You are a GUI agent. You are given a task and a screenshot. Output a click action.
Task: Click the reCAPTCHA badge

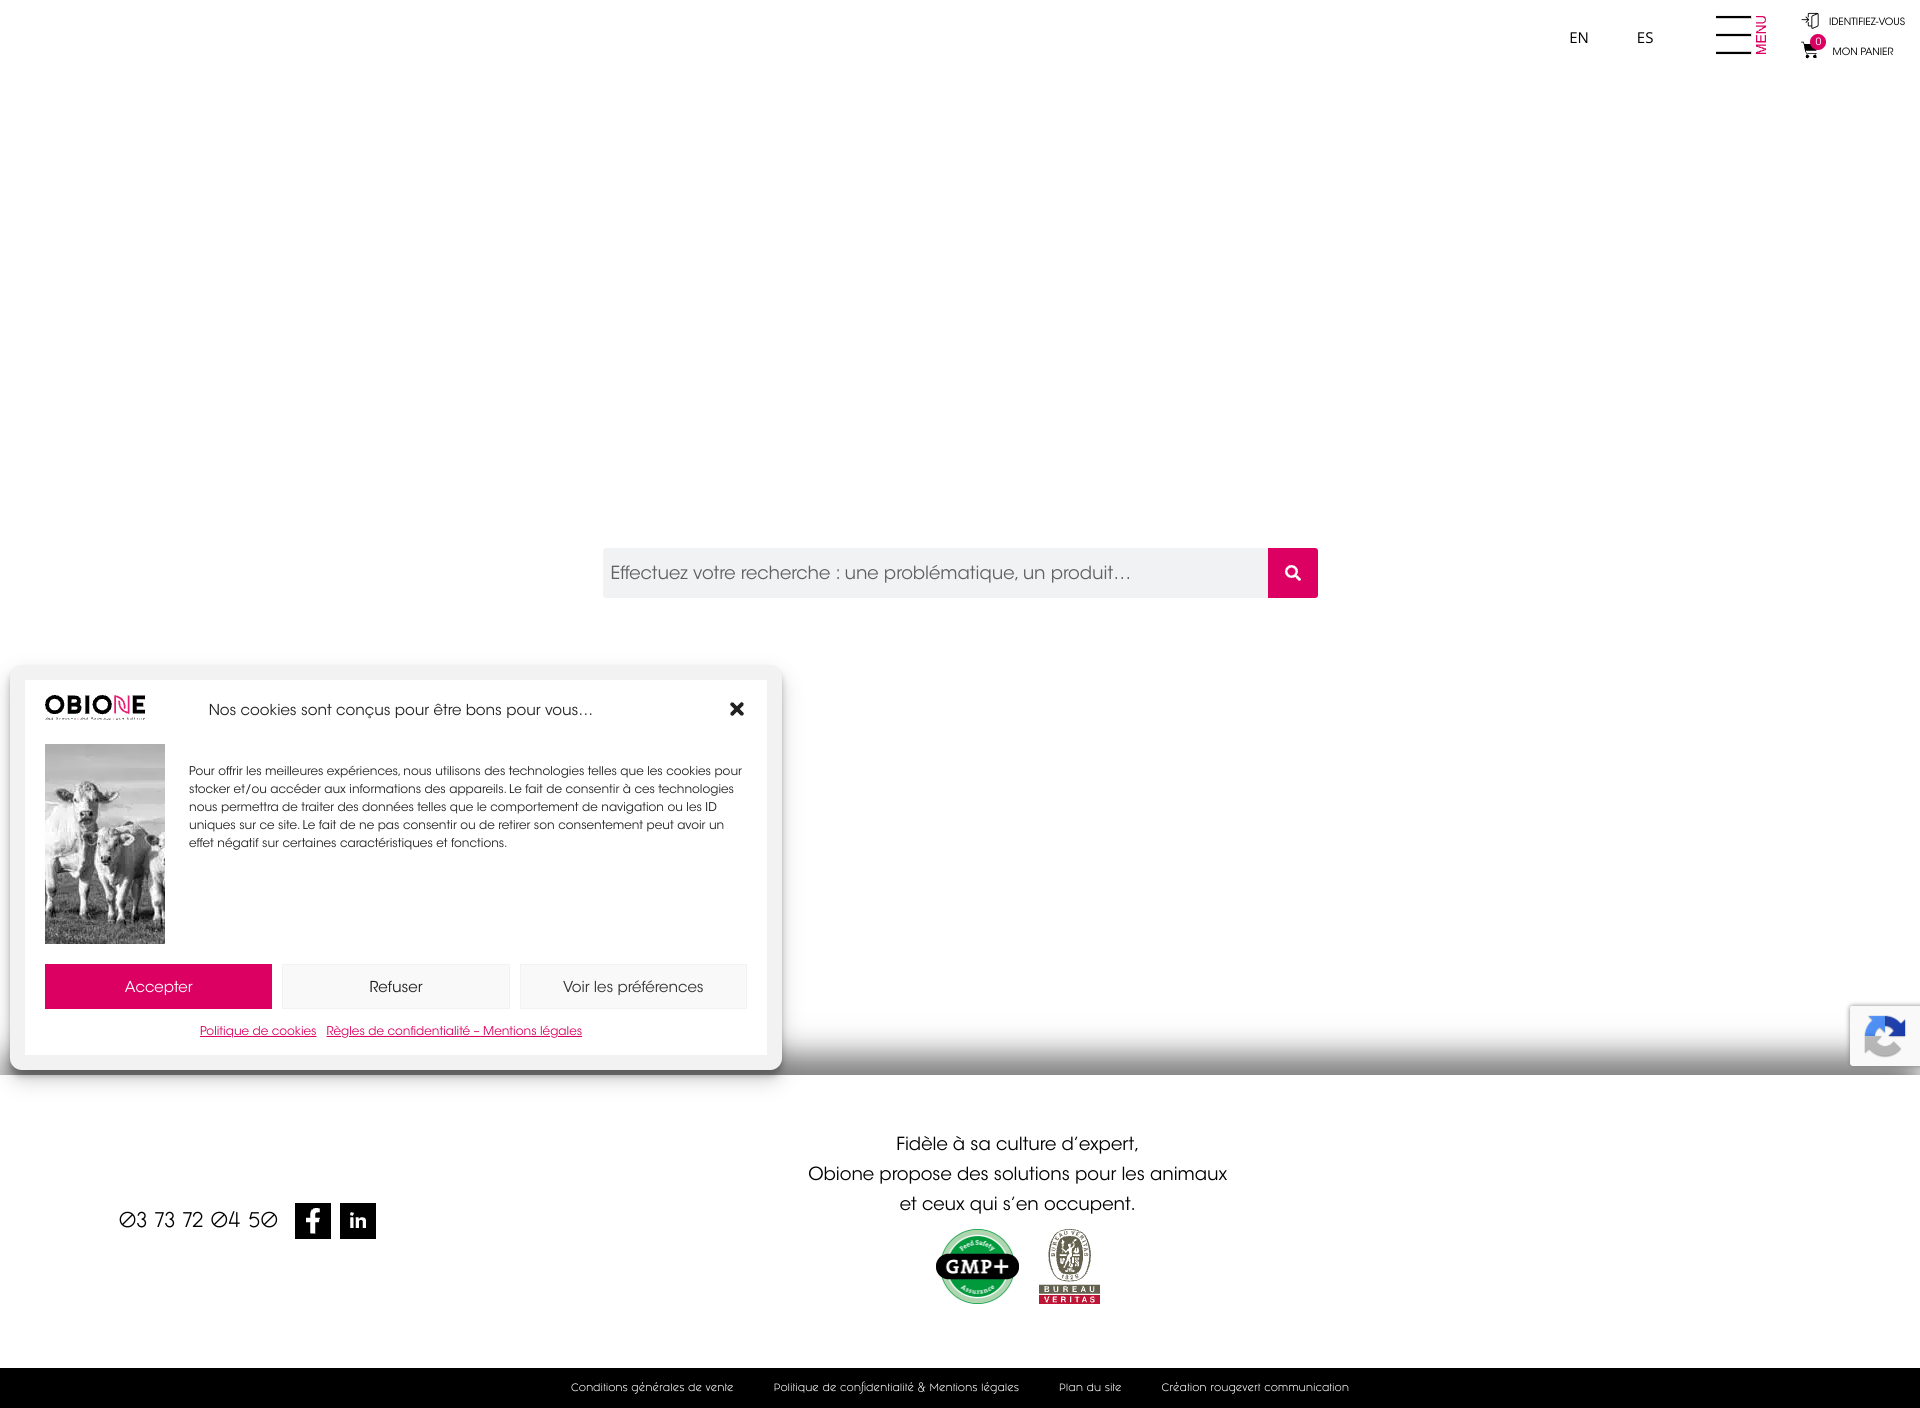click(1884, 1036)
